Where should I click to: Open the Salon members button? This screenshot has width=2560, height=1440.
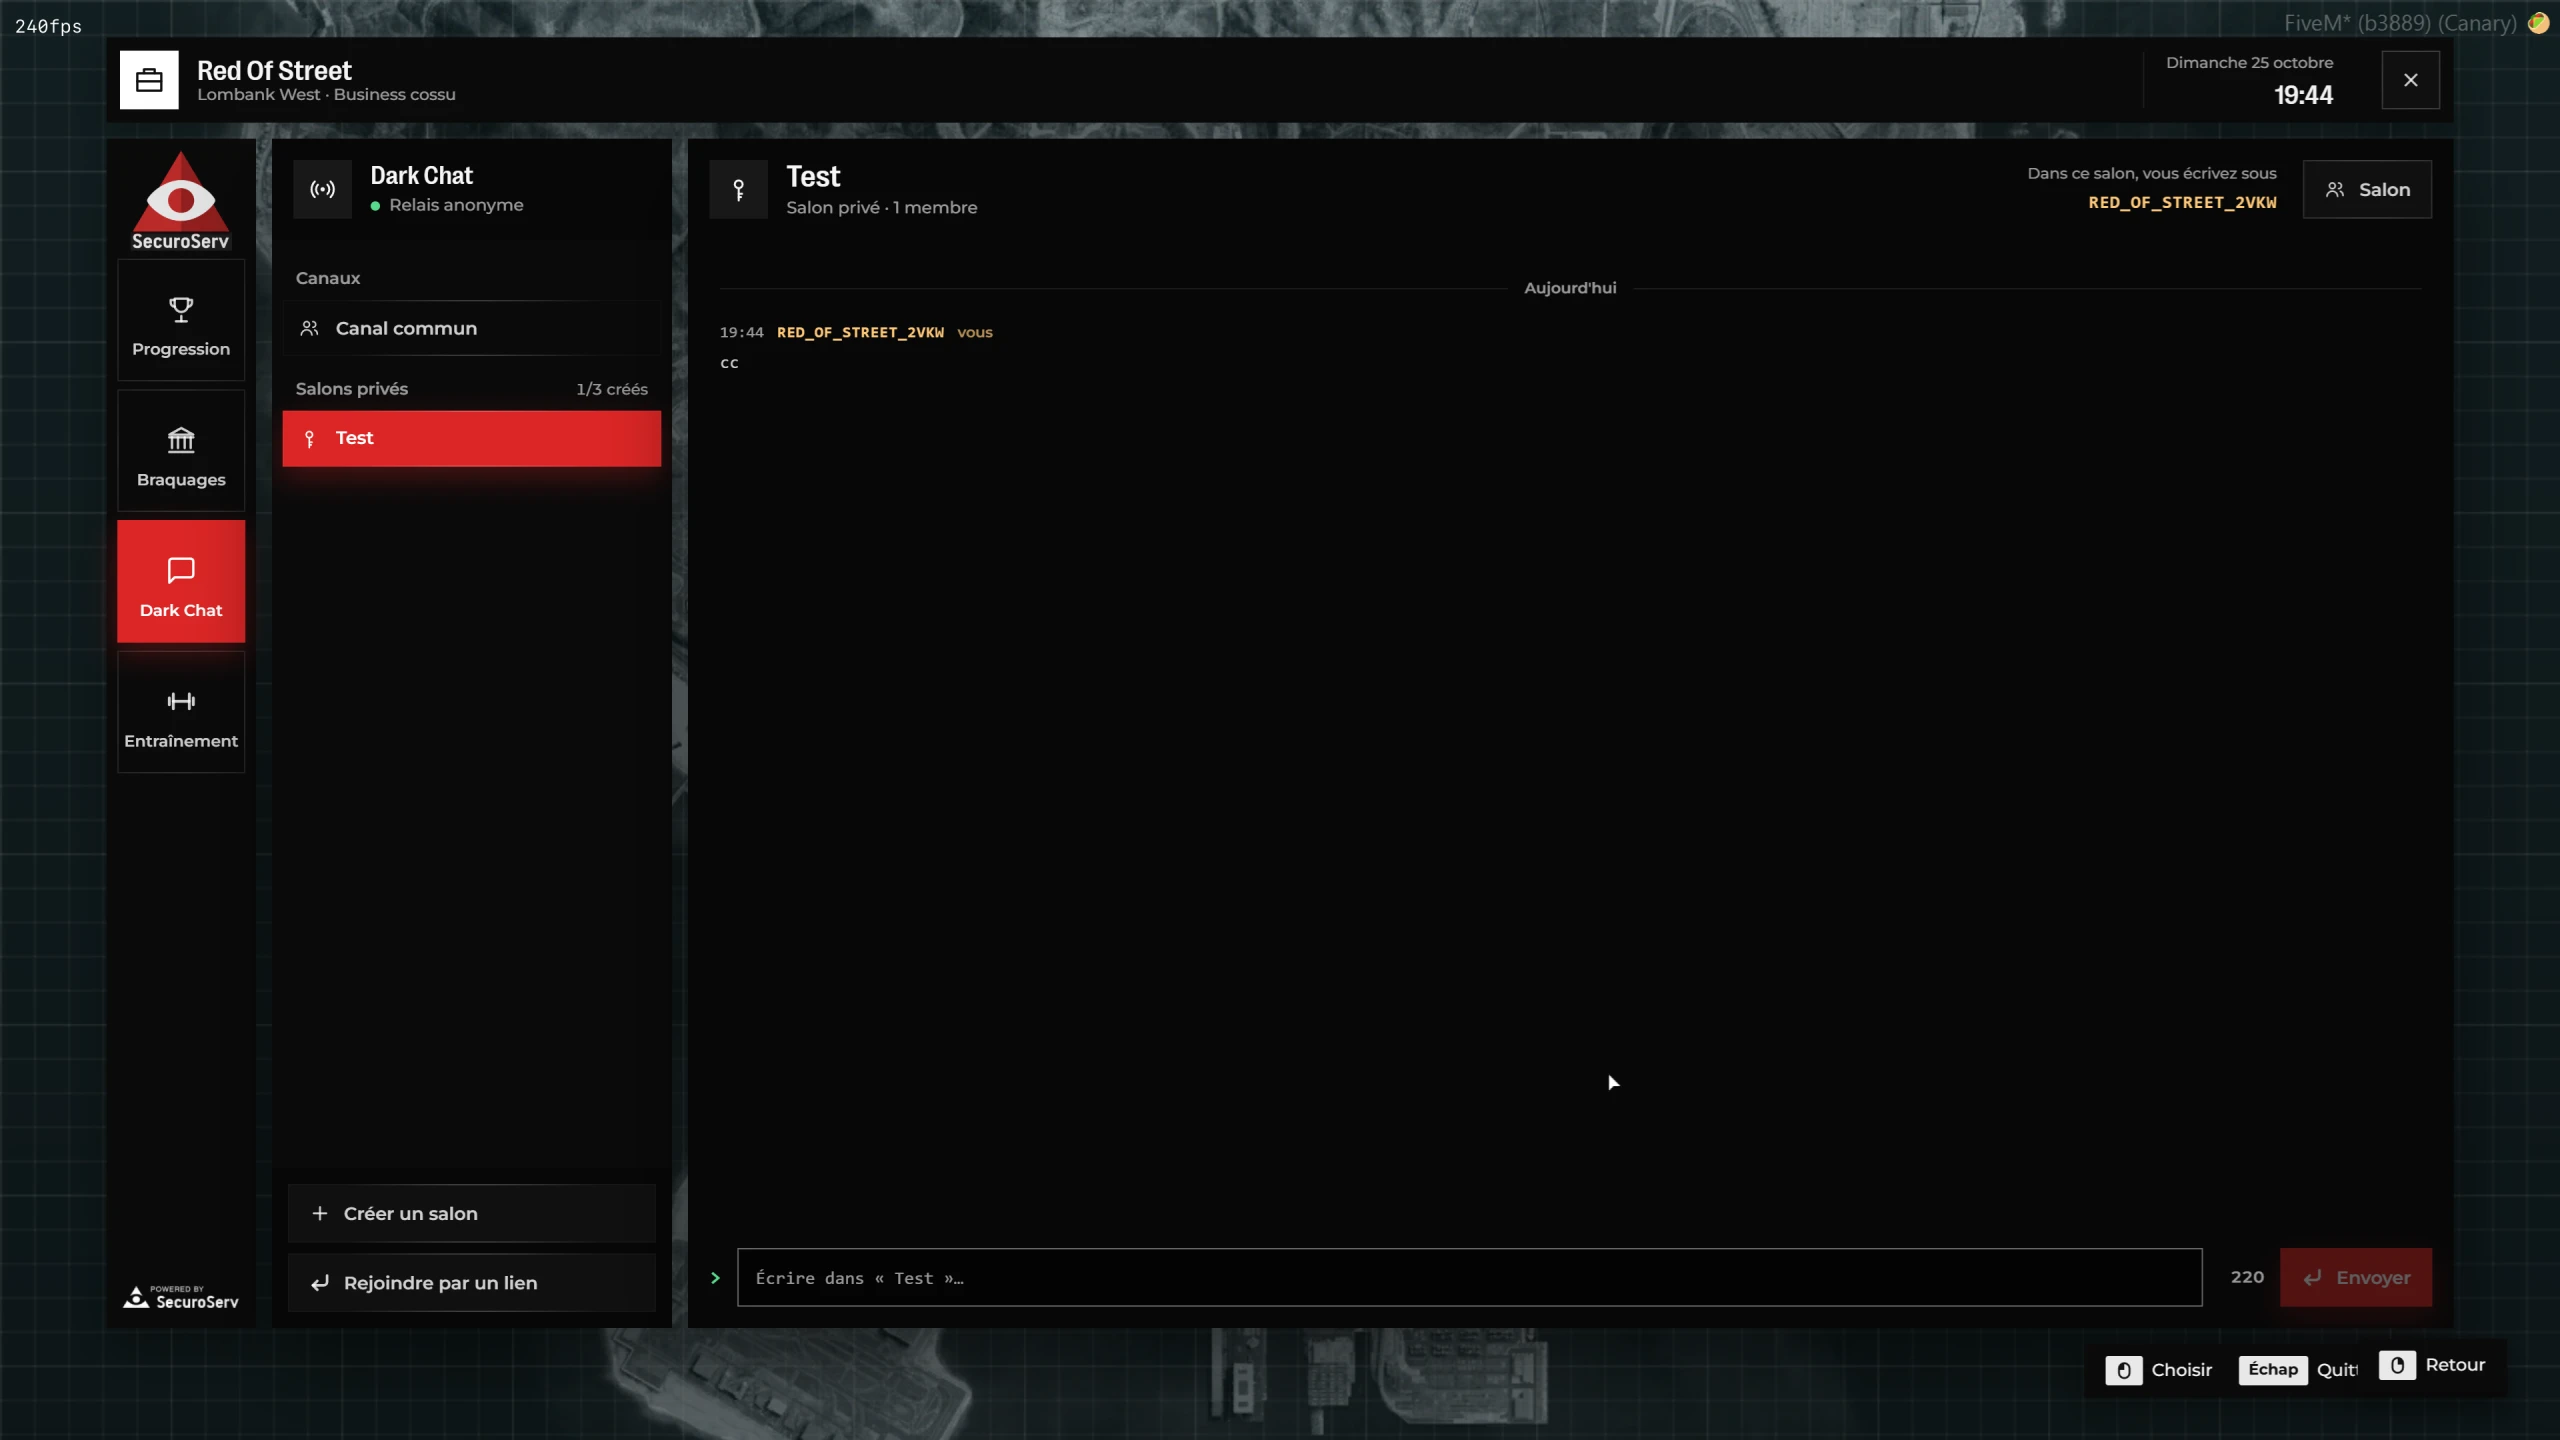(2367, 189)
